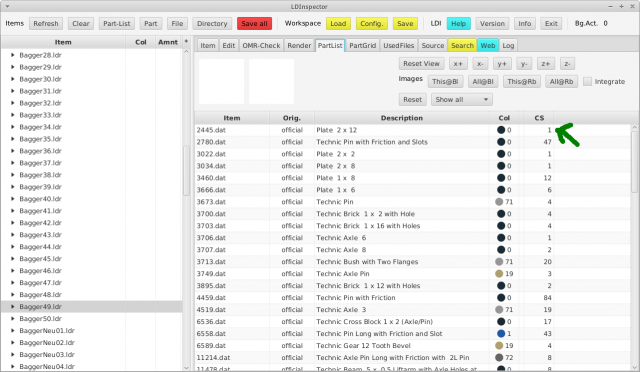Click the y+ view button

tap(502, 64)
